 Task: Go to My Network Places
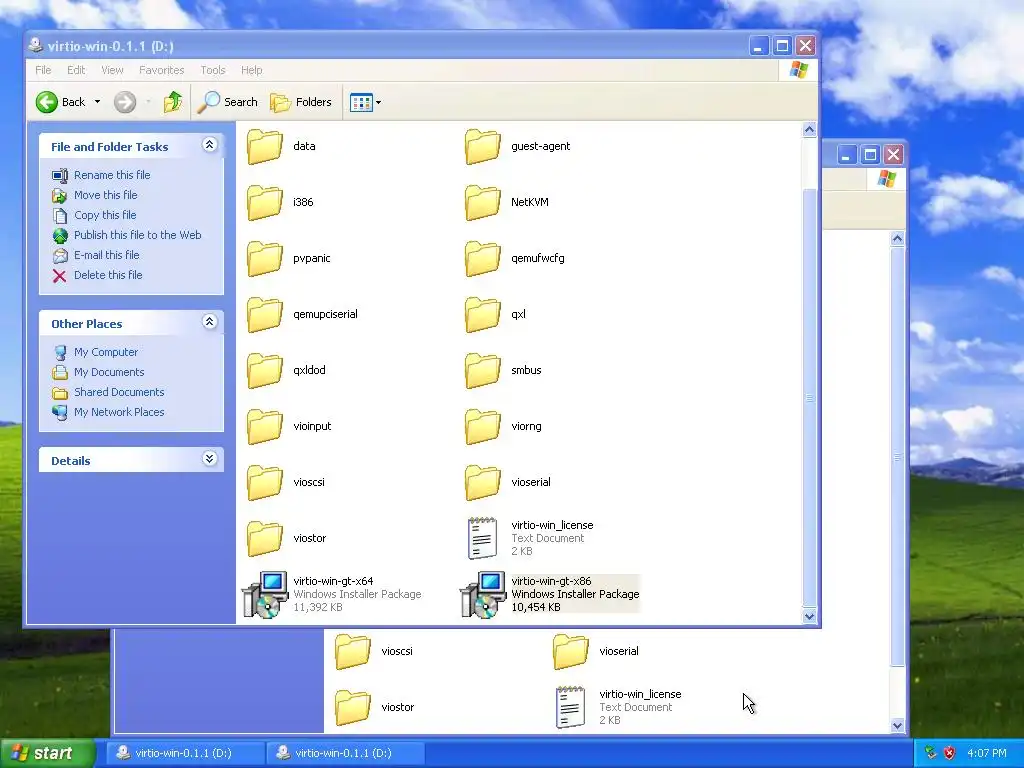108,412
